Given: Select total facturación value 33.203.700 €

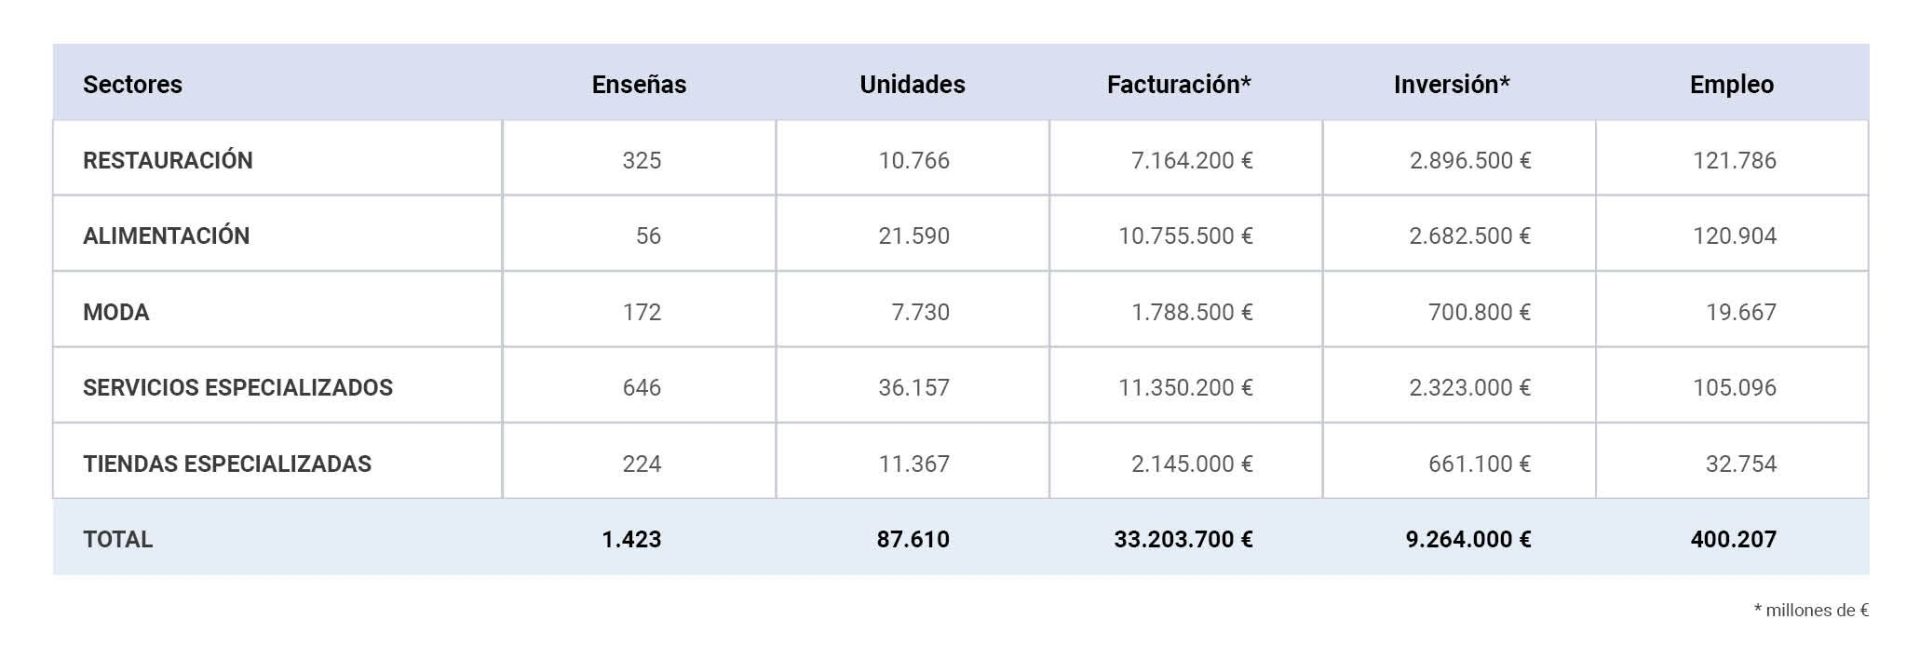Looking at the screenshot, I should (1183, 540).
